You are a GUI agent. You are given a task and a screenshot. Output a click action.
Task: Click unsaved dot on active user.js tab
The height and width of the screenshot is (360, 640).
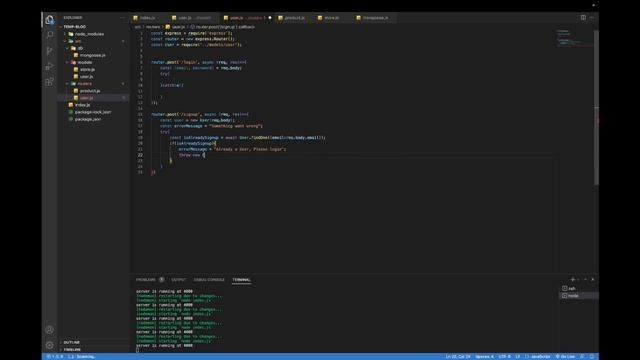click(270, 18)
